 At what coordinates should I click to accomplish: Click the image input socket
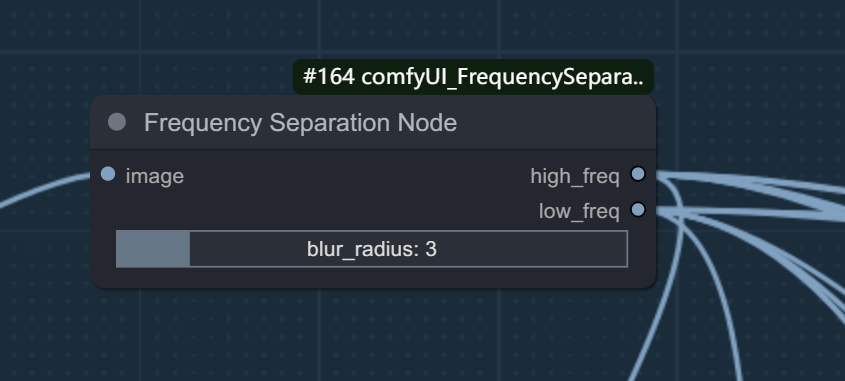click(108, 174)
